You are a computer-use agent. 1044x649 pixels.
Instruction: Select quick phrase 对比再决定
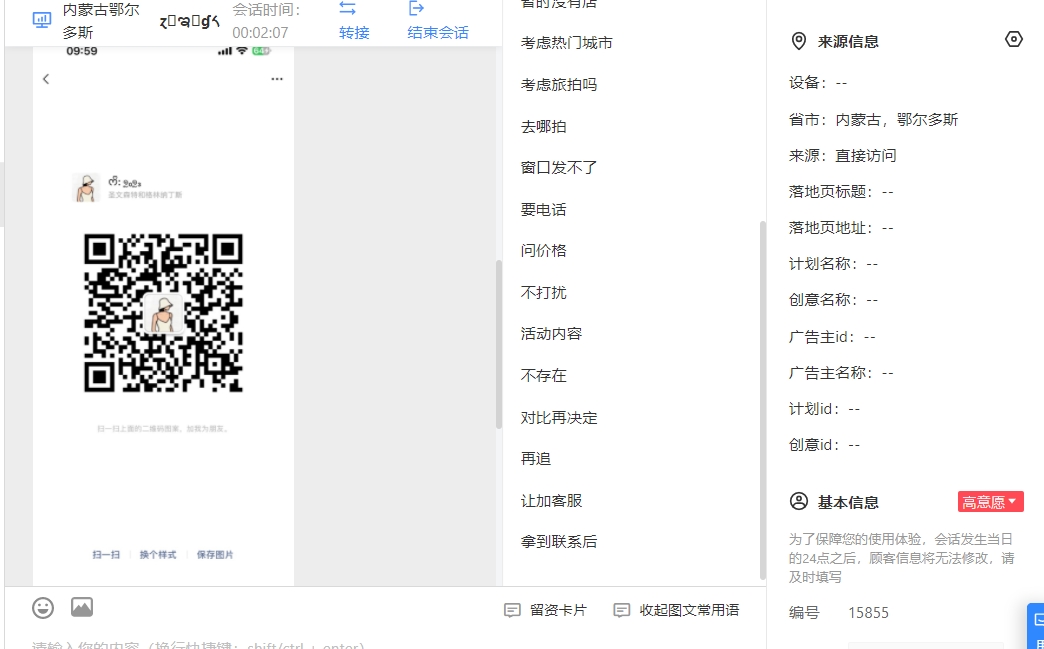559,418
